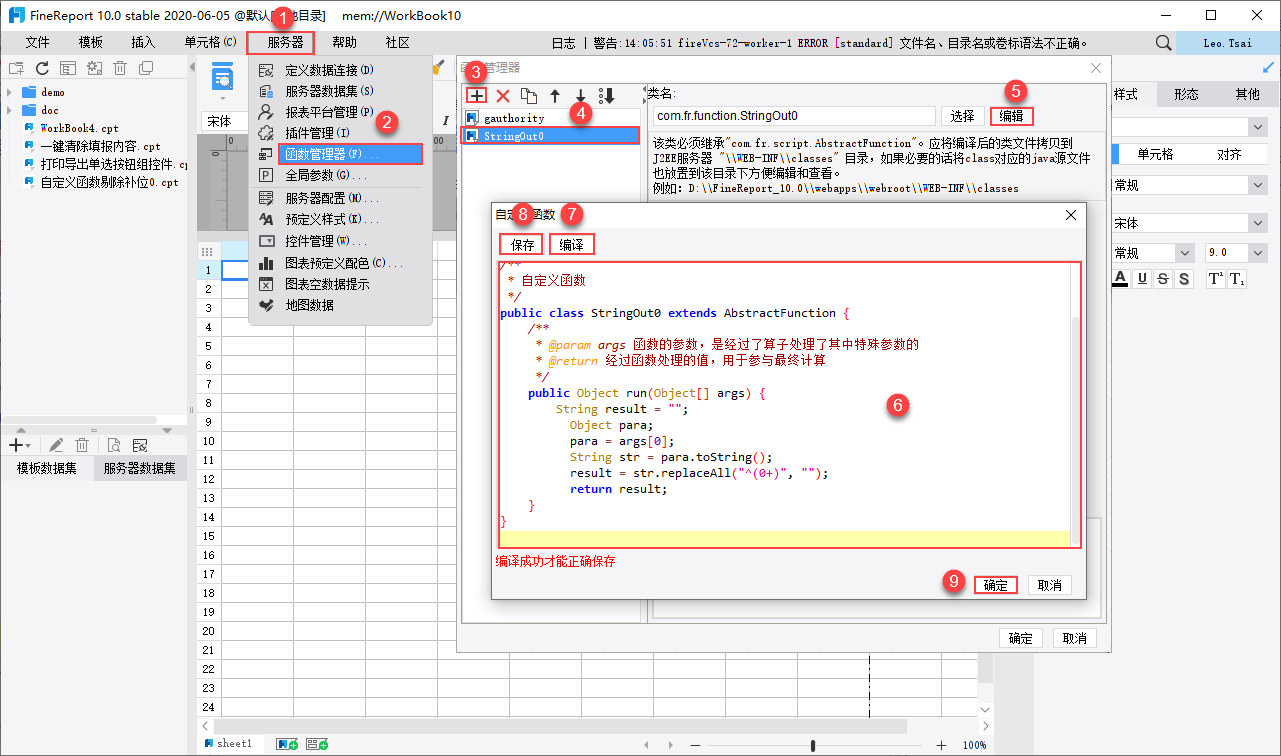Viewport: 1281px width, 756px height.
Task: Toggle superscript text icon
Action: [1215, 279]
